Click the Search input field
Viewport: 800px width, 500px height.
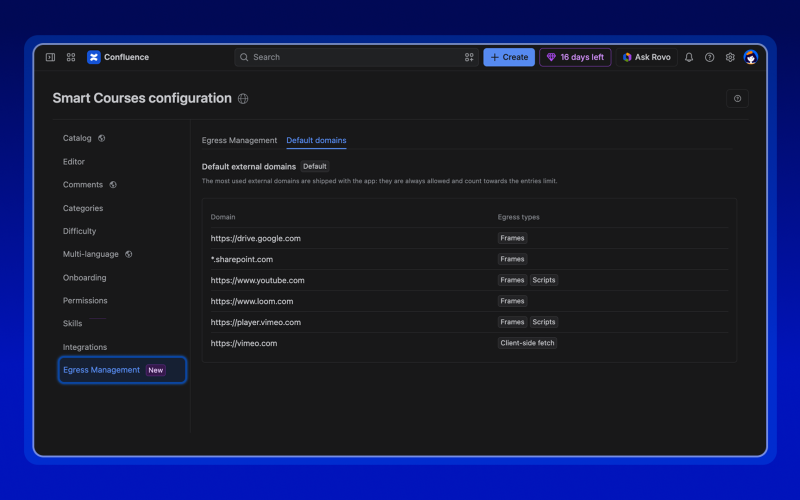[x=356, y=57]
